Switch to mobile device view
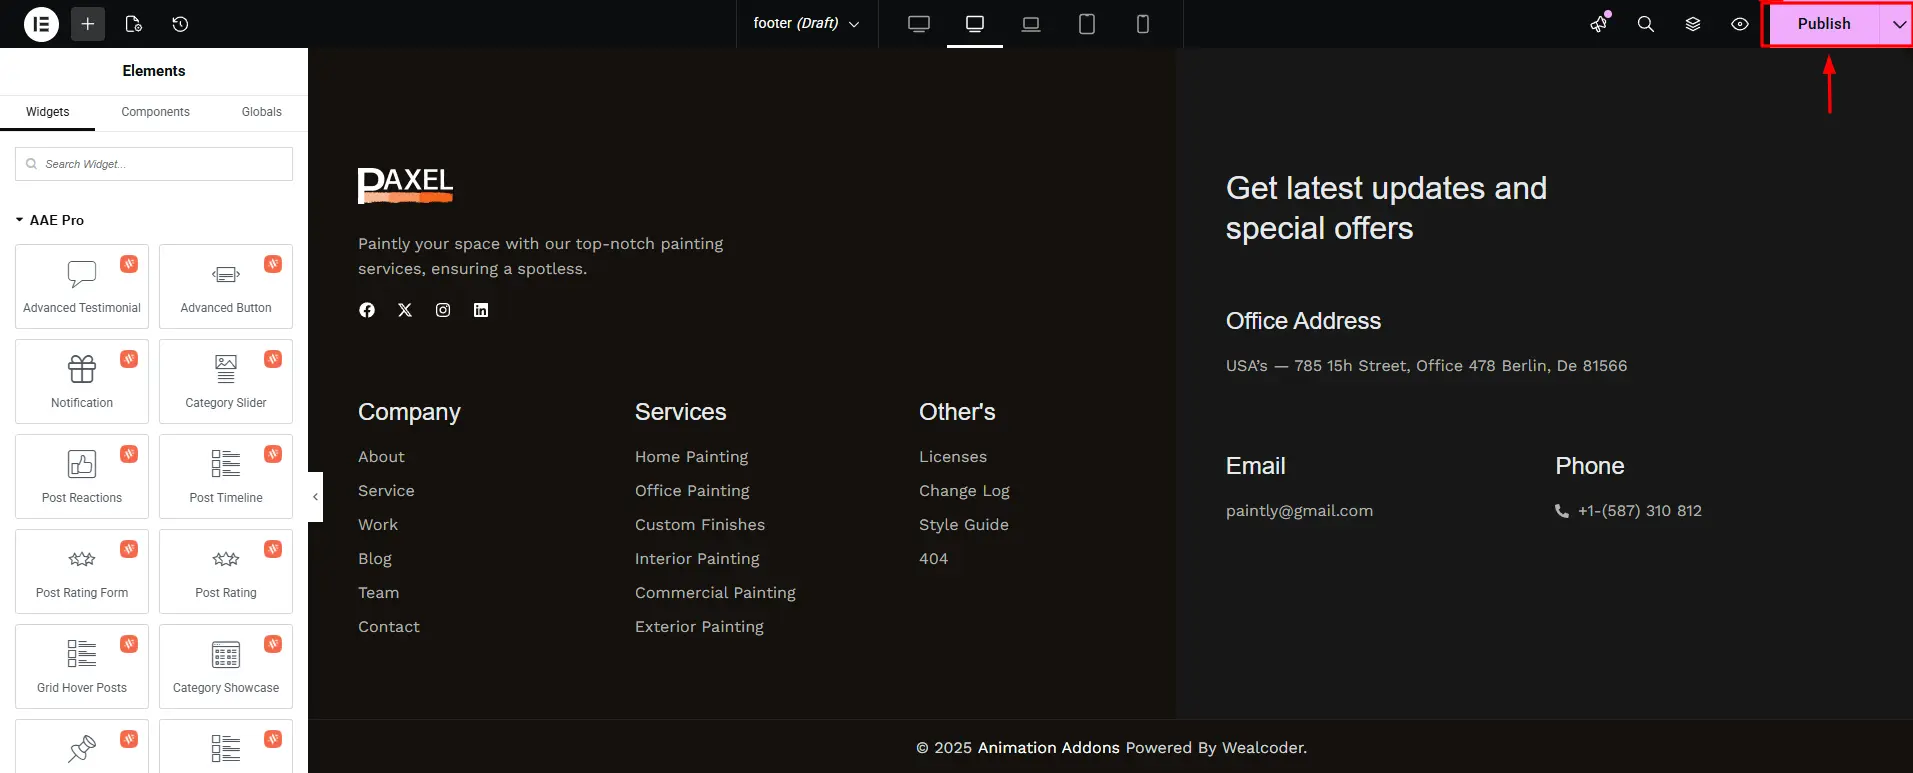 [x=1143, y=24]
